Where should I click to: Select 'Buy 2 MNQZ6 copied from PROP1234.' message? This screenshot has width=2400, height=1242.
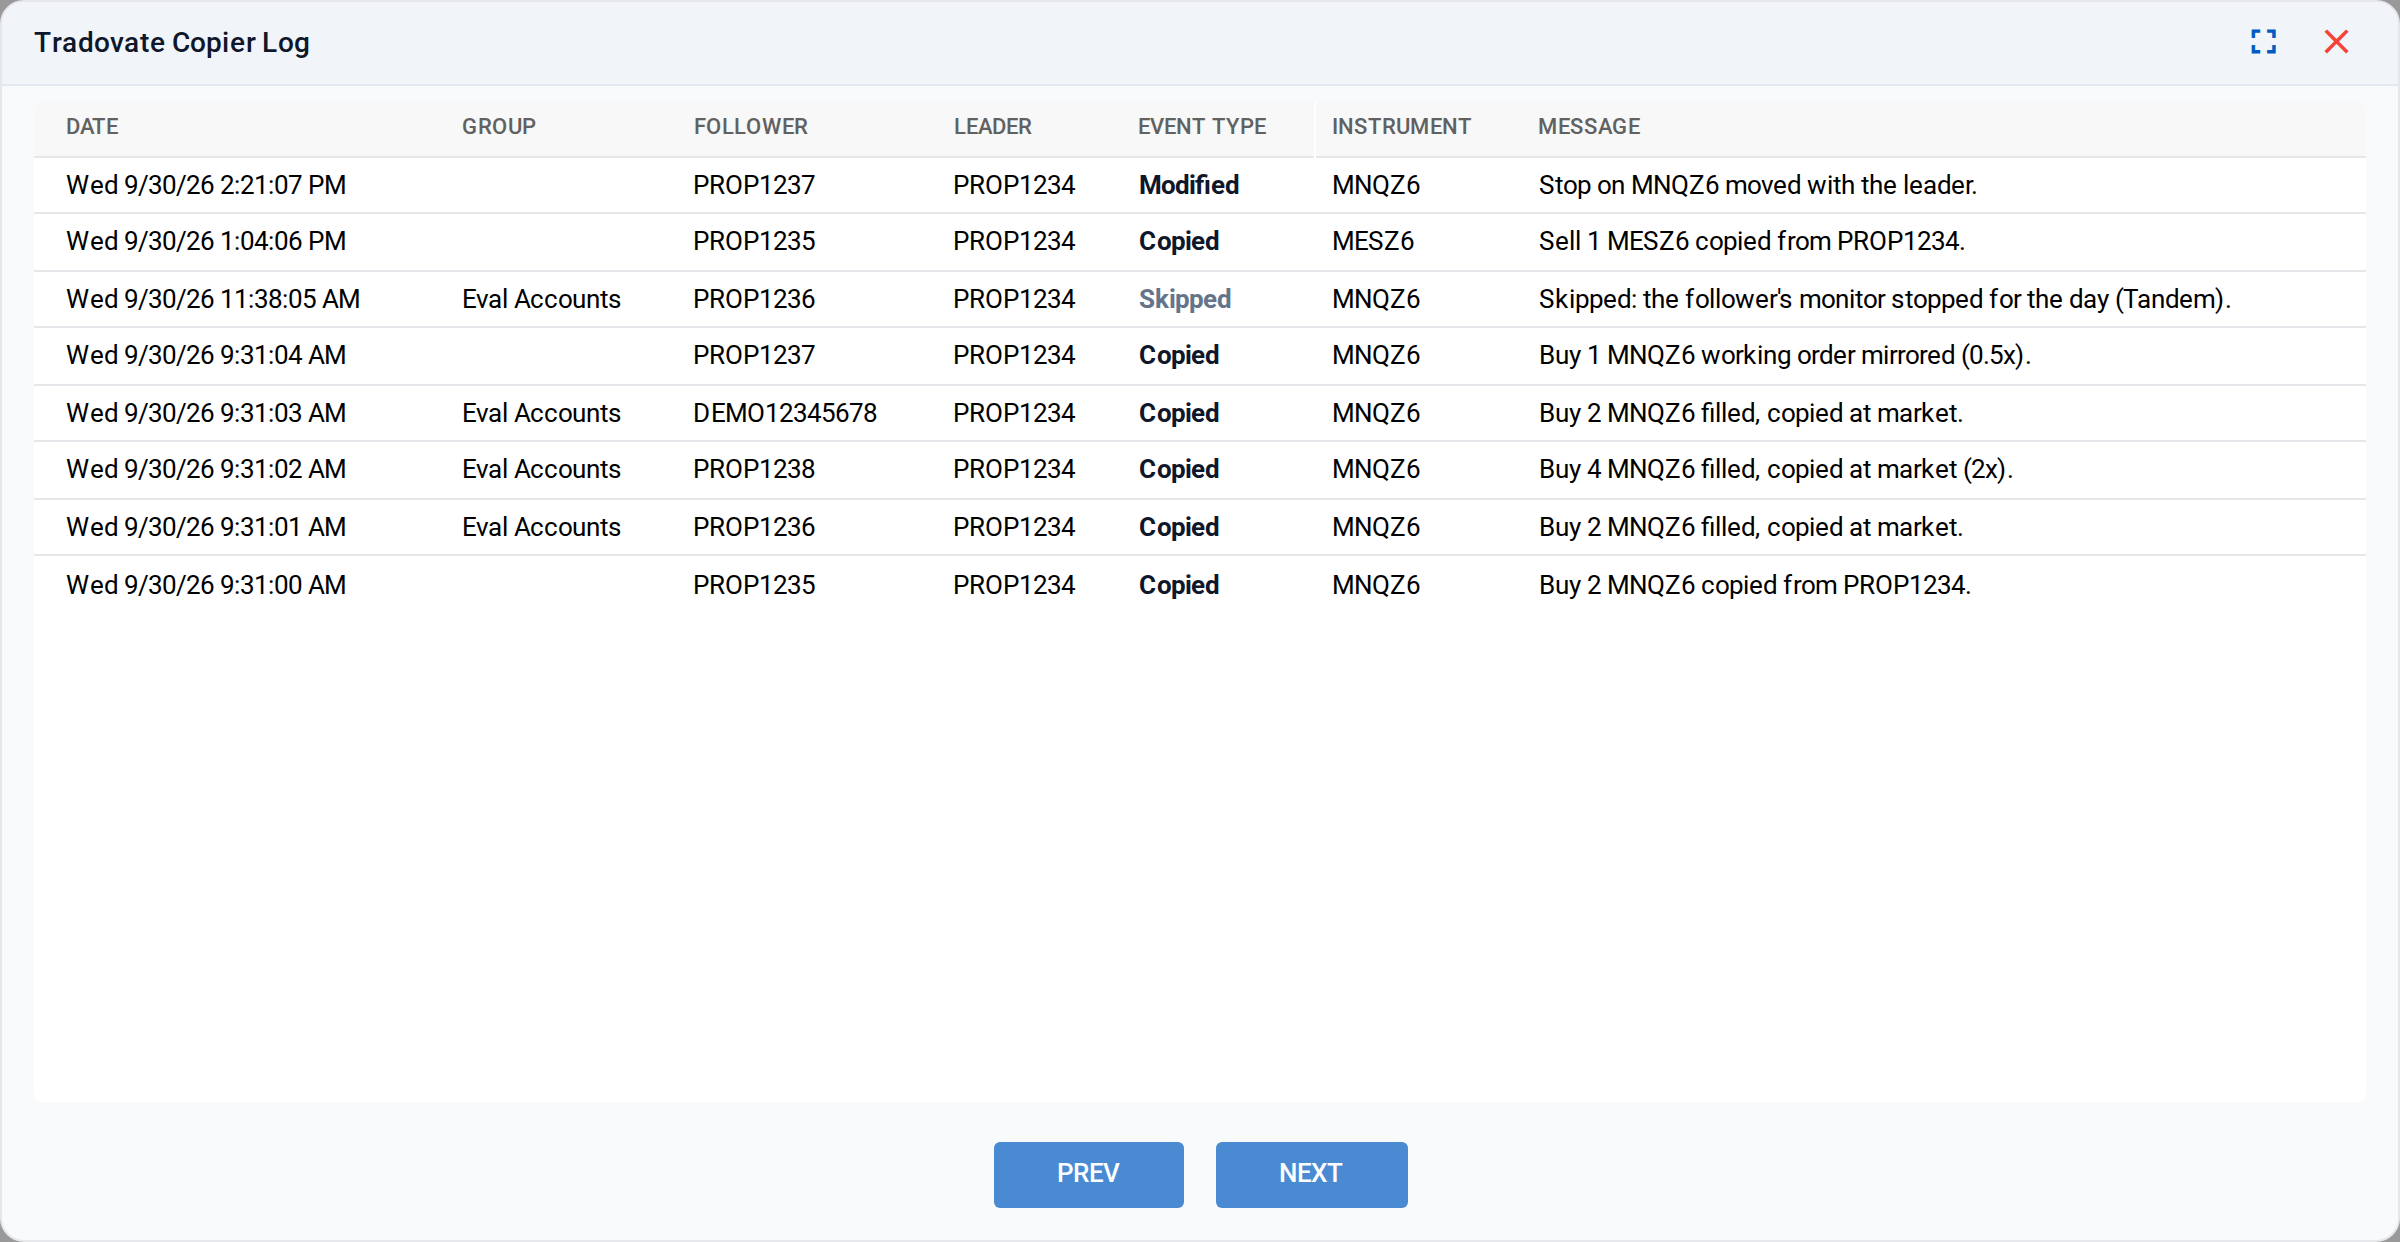1755,585
